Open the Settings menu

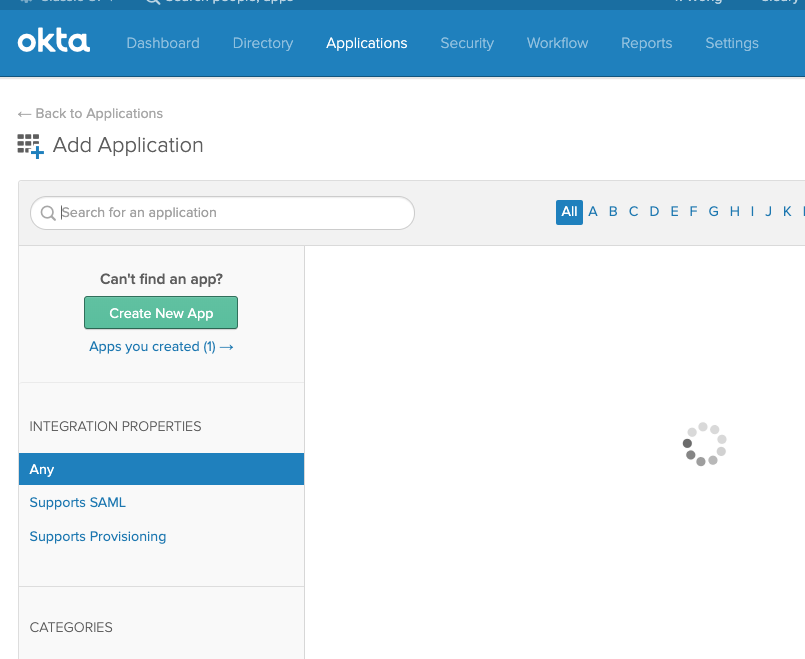(x=732, y=43)
